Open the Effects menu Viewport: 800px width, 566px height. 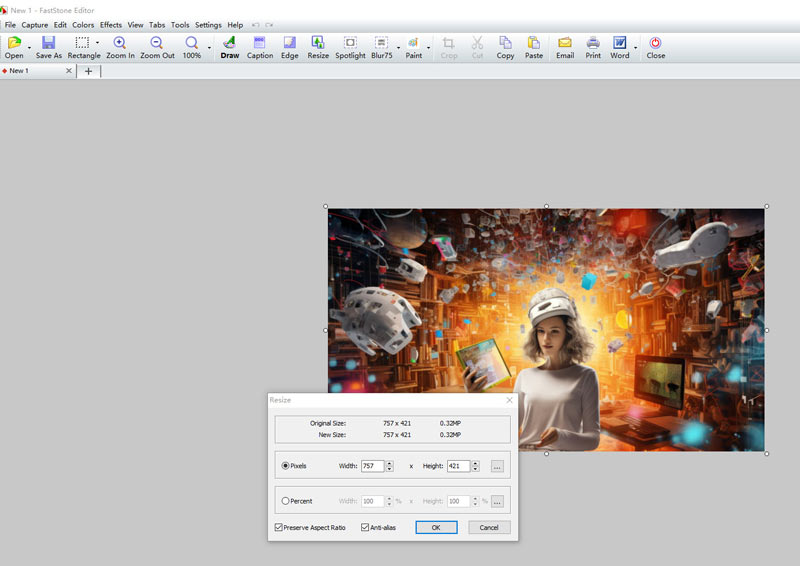click(x=111, y=25)
